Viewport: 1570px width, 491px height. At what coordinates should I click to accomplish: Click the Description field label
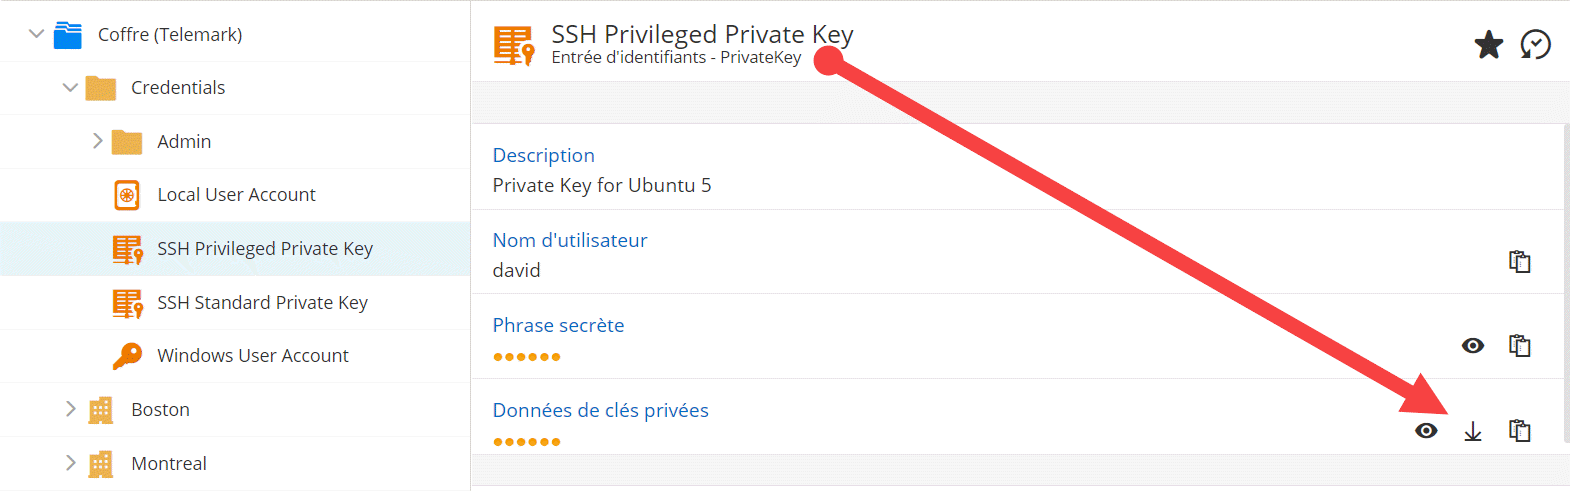click(543, 155)
